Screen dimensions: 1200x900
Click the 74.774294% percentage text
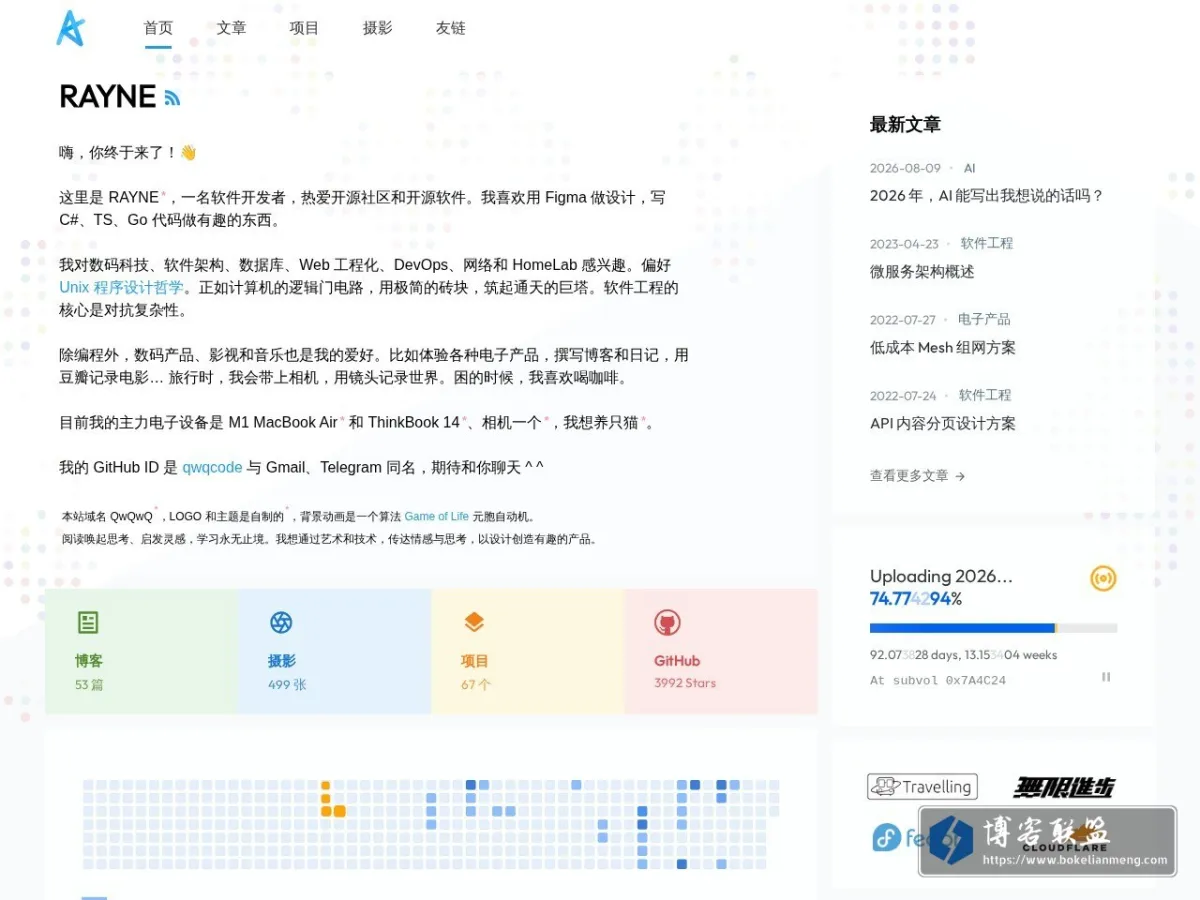pyautogui.click(x=916, y=599)
